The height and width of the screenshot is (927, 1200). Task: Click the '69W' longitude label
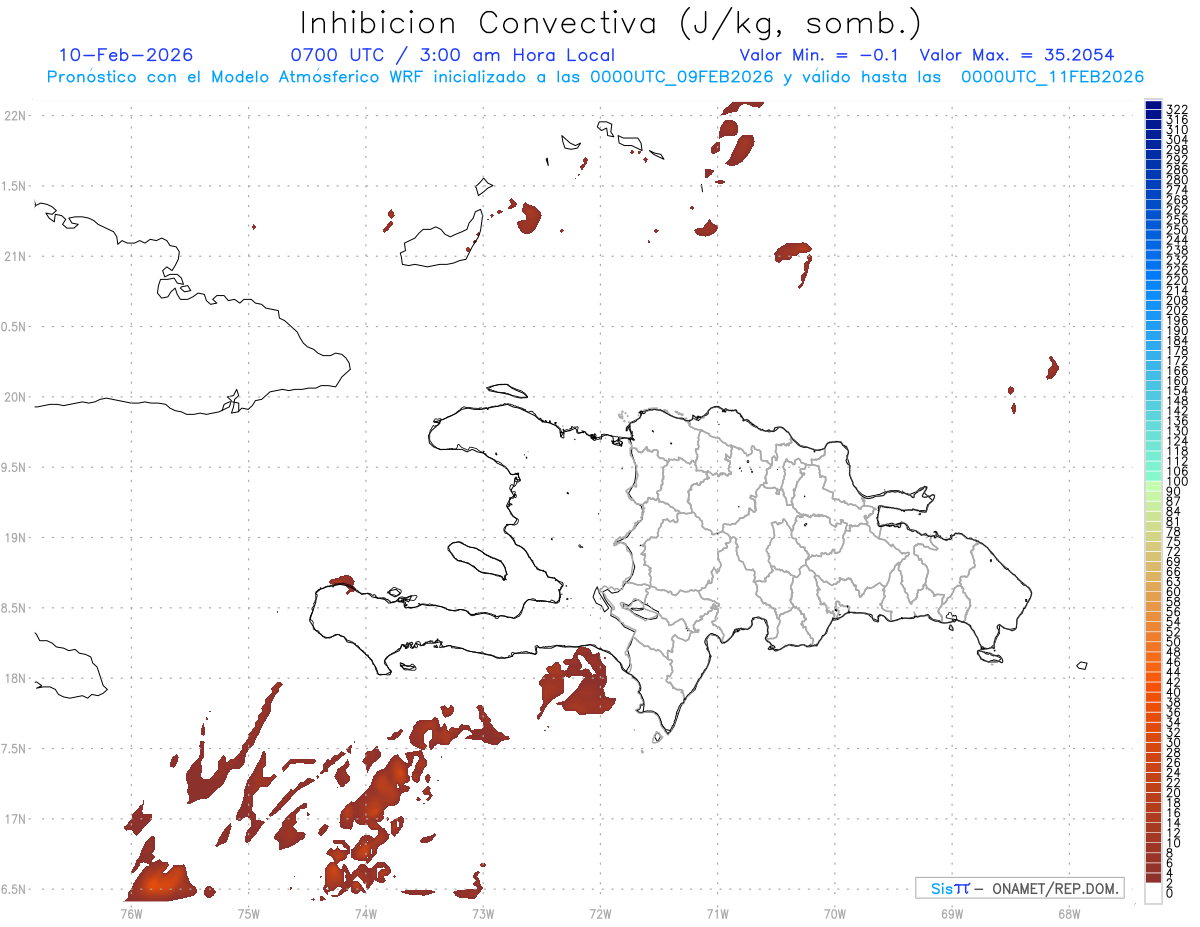click(x=951, y=913)
